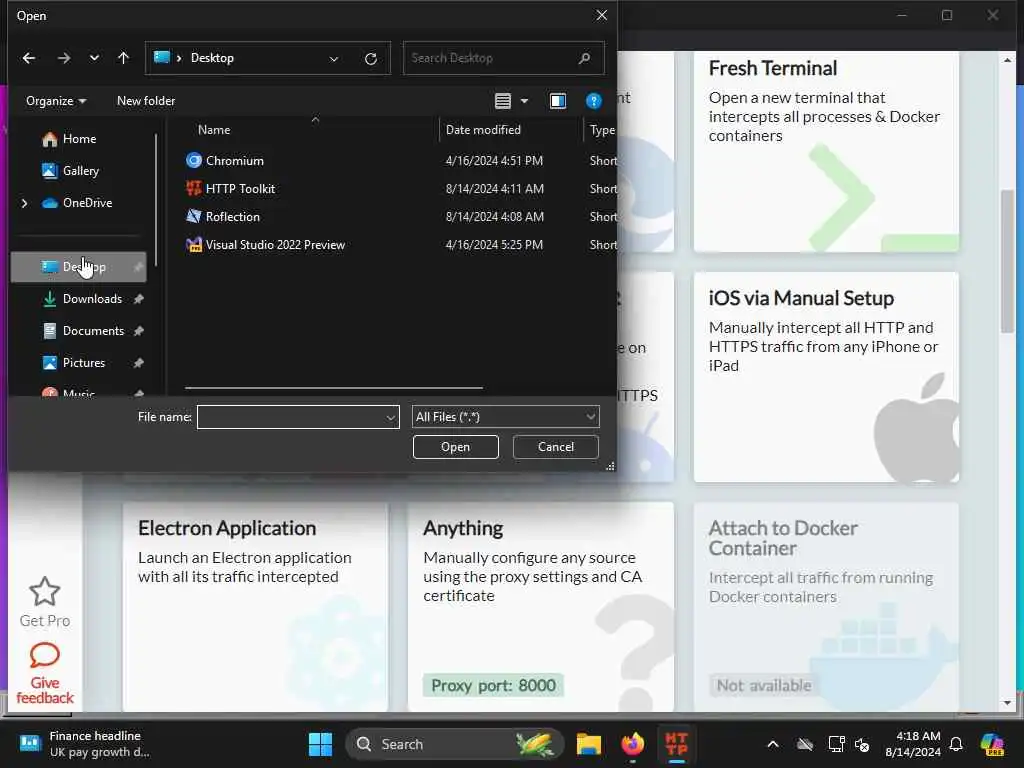The image size is (1024, 768).
Task: Click the HTTP Toolkit taskbar icon
Action: point(677,744)
